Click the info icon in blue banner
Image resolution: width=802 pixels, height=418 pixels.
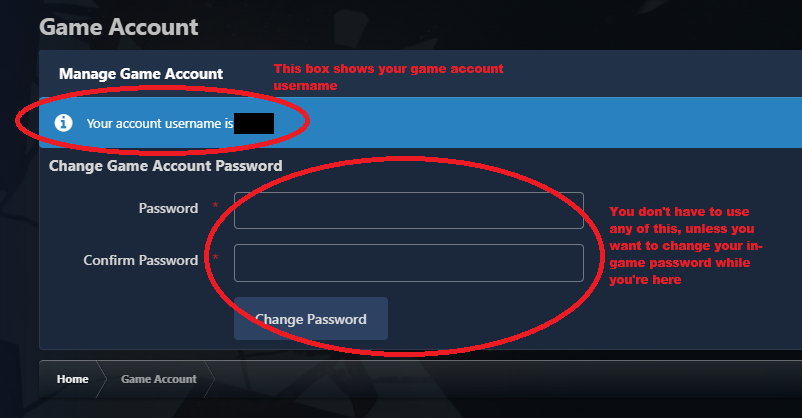63,123
